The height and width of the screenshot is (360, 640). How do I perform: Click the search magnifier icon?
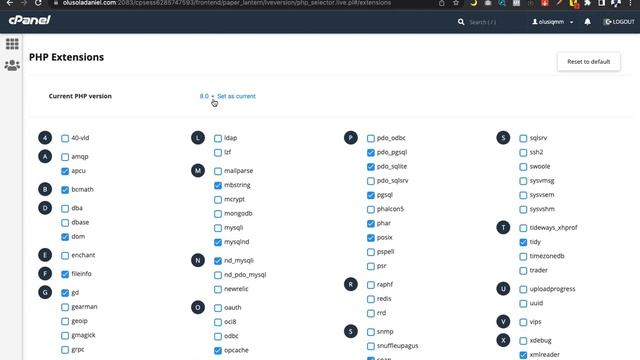coord(461,22)
